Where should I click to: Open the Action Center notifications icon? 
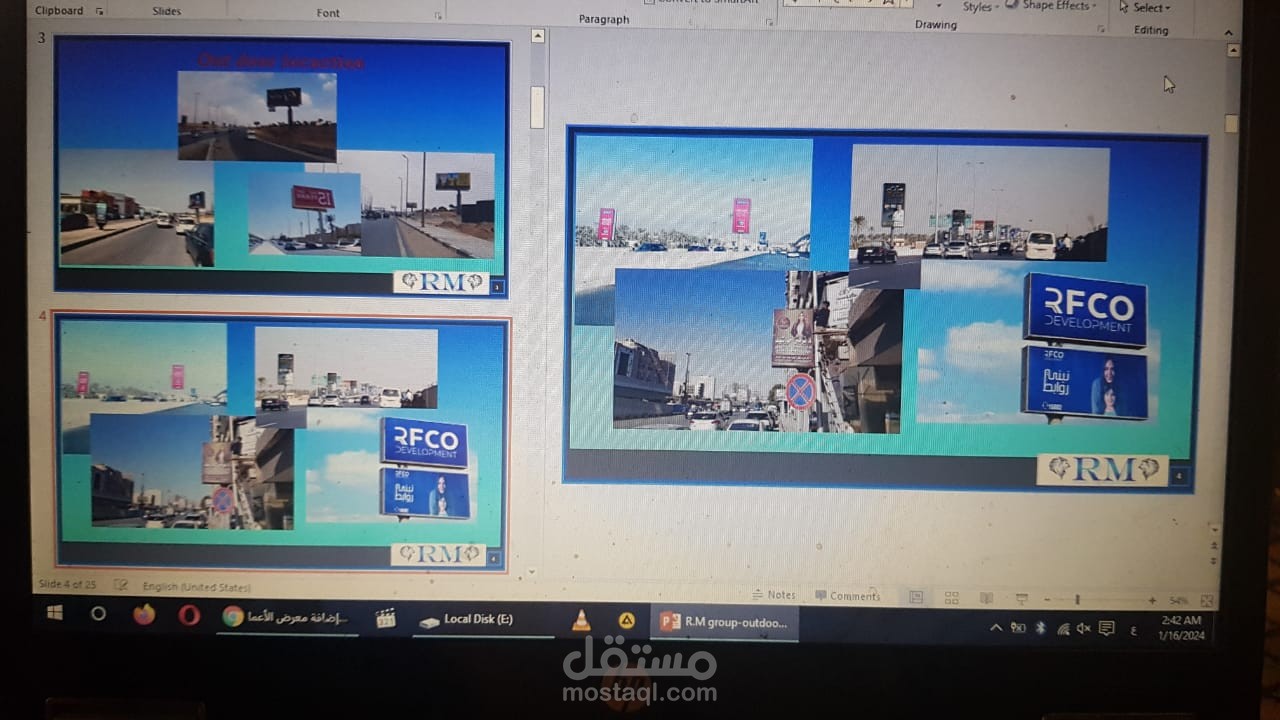[x=1106, y=628]
